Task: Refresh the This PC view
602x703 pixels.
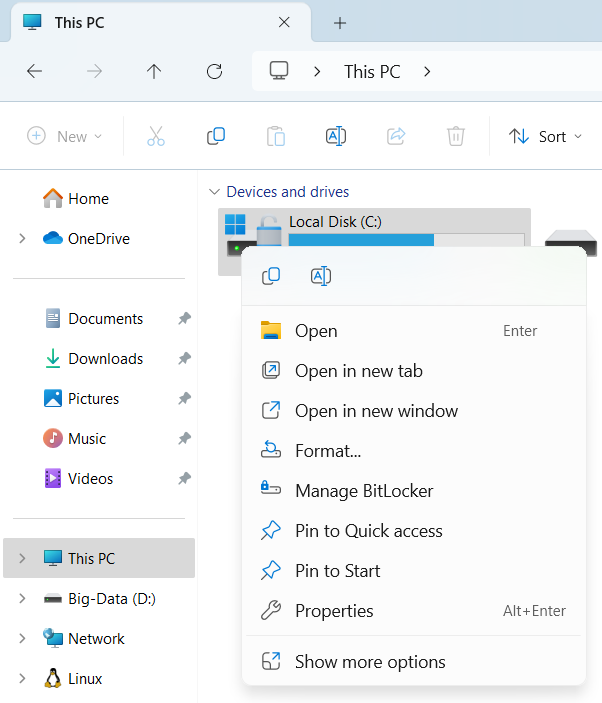Action: coord(214,71)
